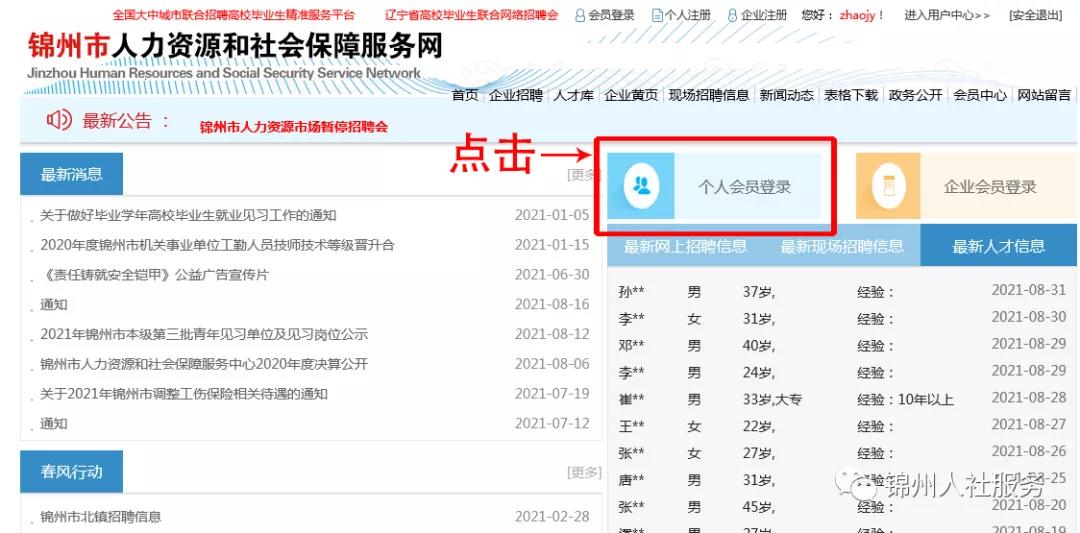Open news 关于2021年锦州市调整工伤保险相关待遇的通知

(184, 394)
